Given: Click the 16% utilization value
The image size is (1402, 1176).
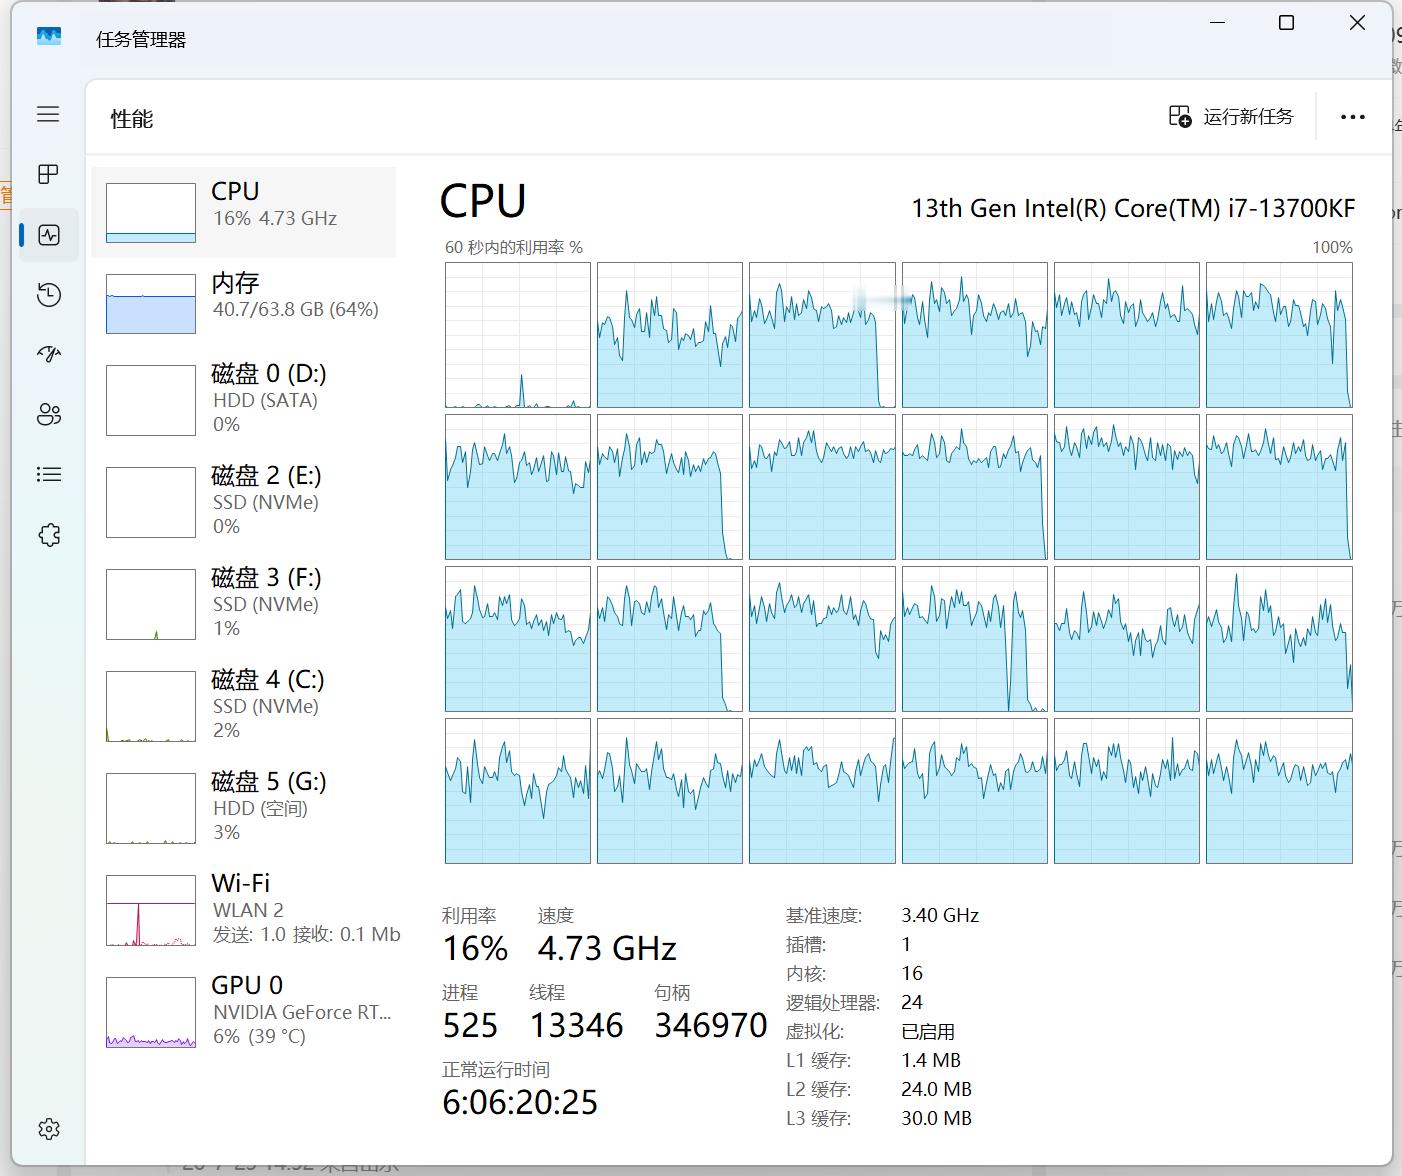Looking at the screenshot, I should (x=475, y=948).
